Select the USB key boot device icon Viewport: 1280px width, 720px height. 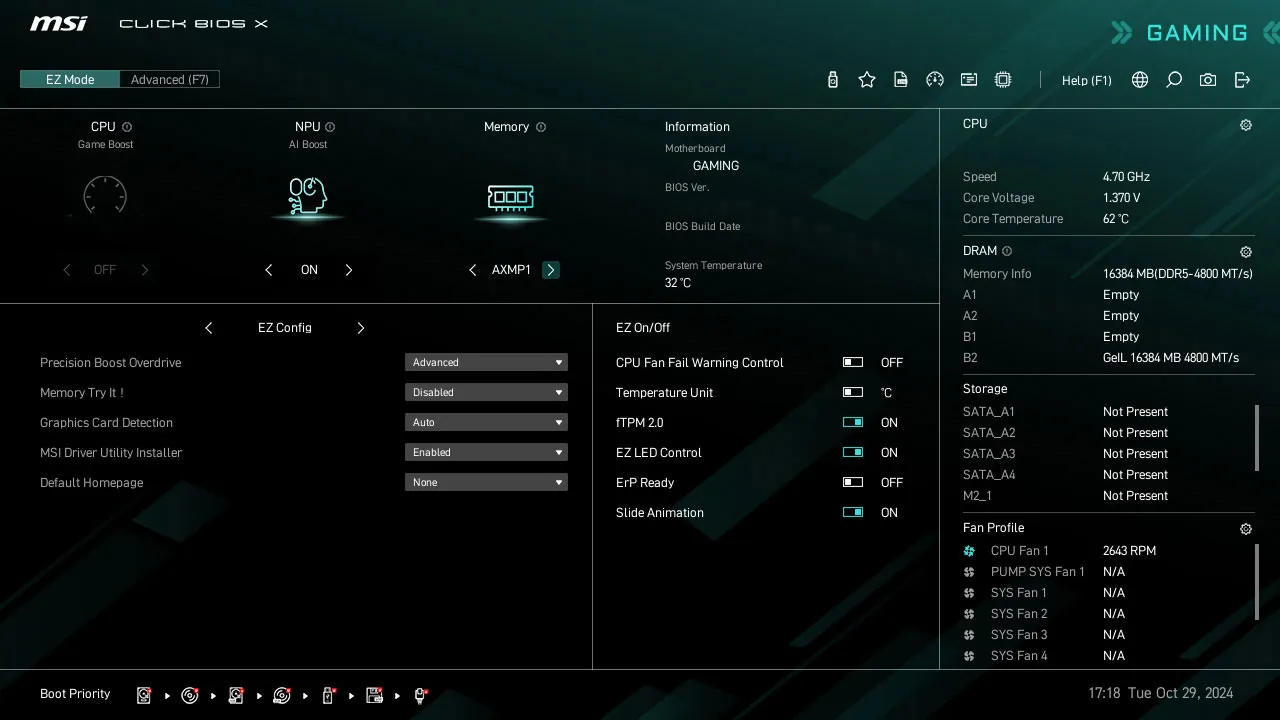pos(328,695)
